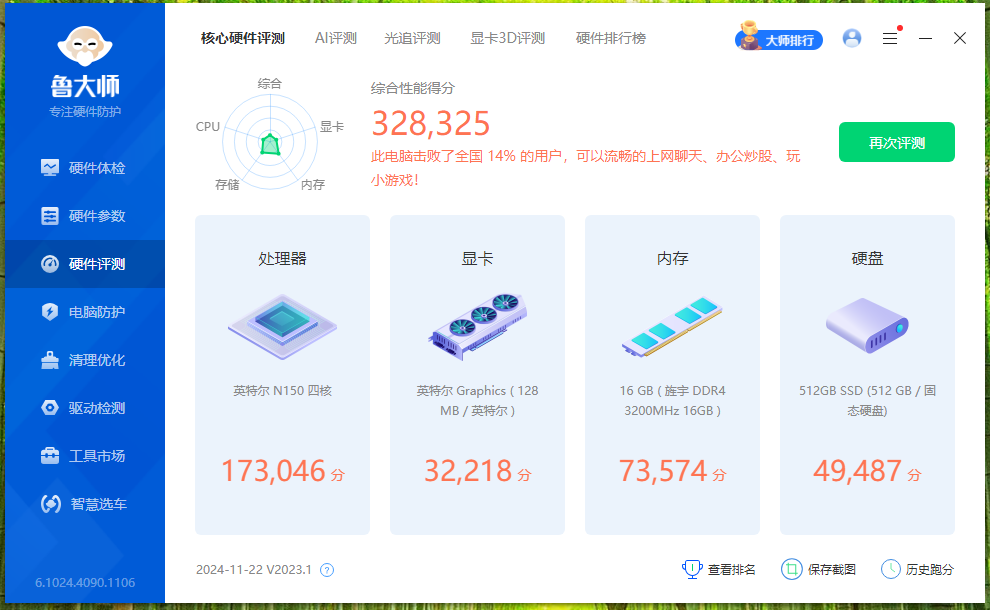Screen dimensions: 990x610
Task: Switch to the 核心硬件评测 tab
Action: pyautogui.click(x=242, y=39)
